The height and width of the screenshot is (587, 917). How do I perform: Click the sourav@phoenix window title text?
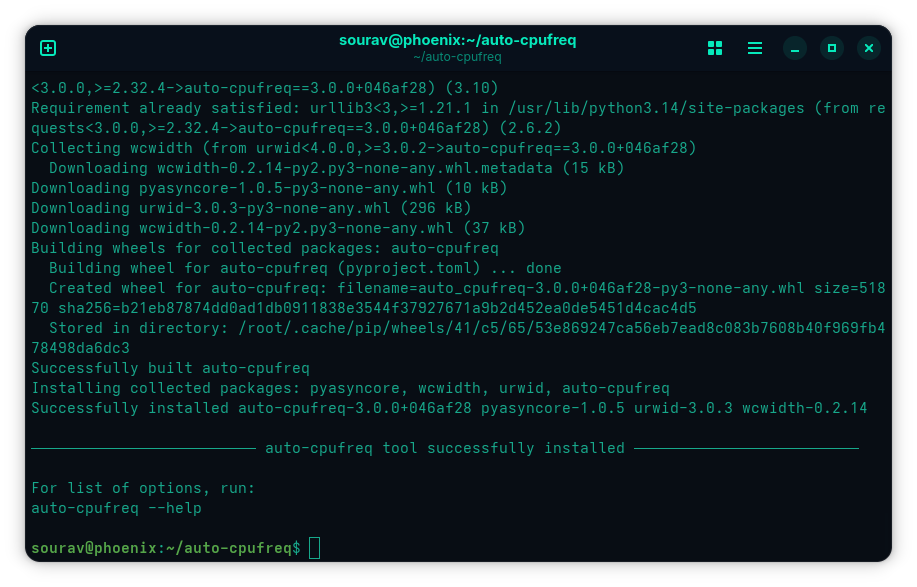pos(457,40)
